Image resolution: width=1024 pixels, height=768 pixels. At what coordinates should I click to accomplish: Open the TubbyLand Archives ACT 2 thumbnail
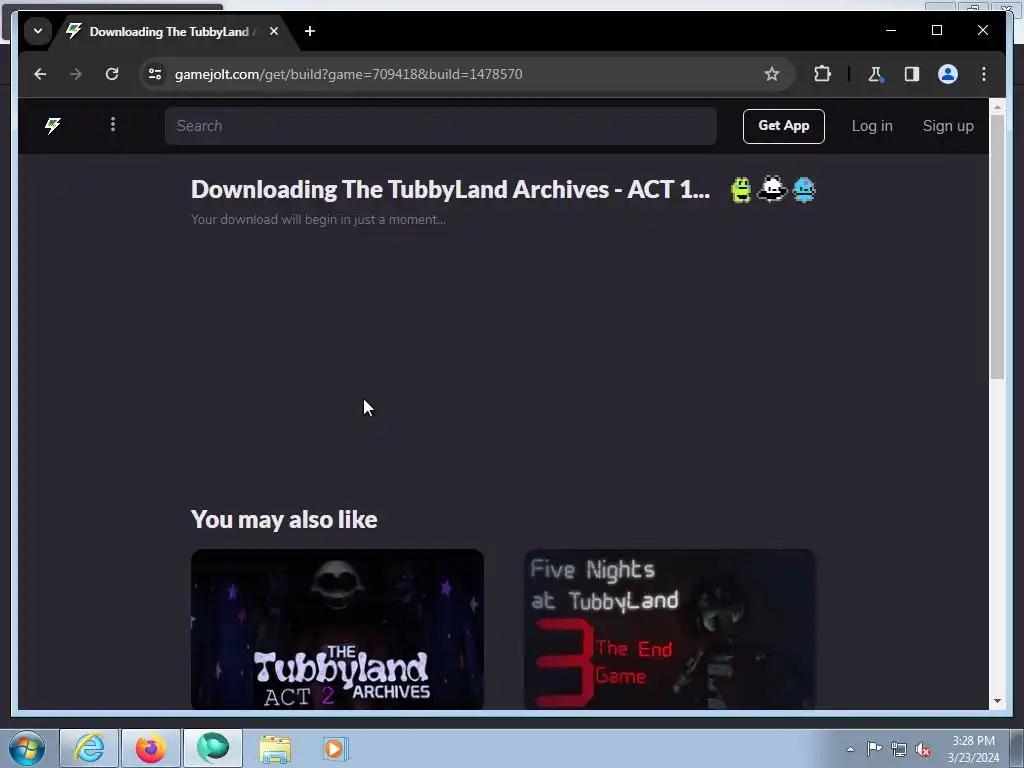coord(338,629)
